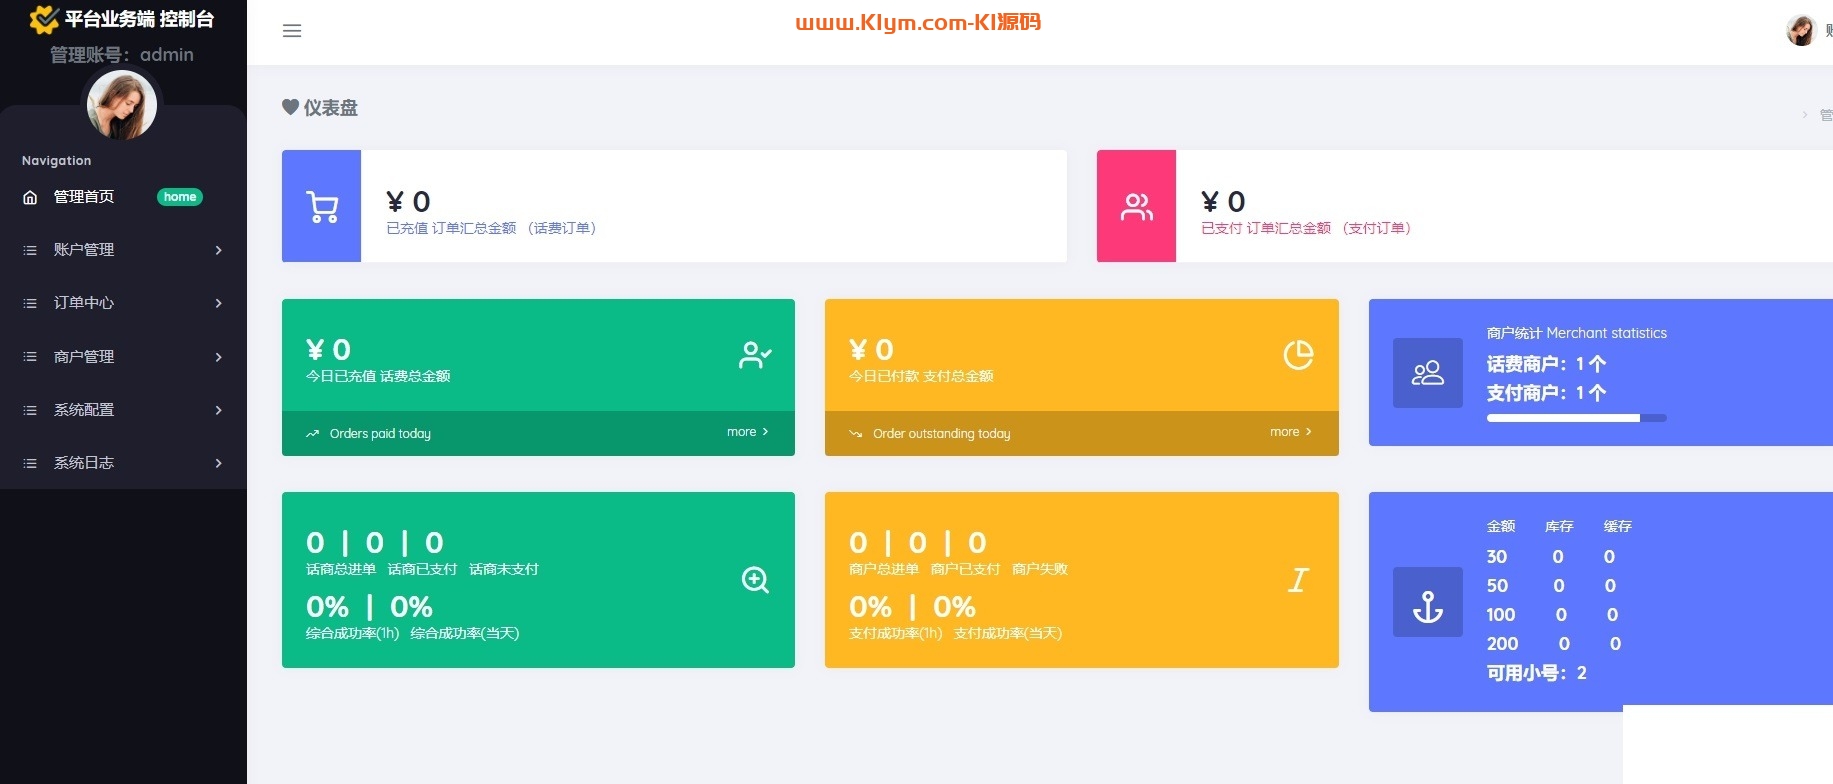Open the 系统配置 menu item
This screenshot has height=784, width=1833.
(x=84, y=410)
